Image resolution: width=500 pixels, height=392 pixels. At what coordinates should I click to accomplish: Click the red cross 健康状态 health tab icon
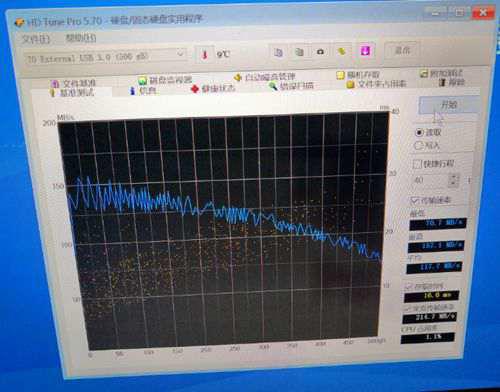(x=195, y=89)
